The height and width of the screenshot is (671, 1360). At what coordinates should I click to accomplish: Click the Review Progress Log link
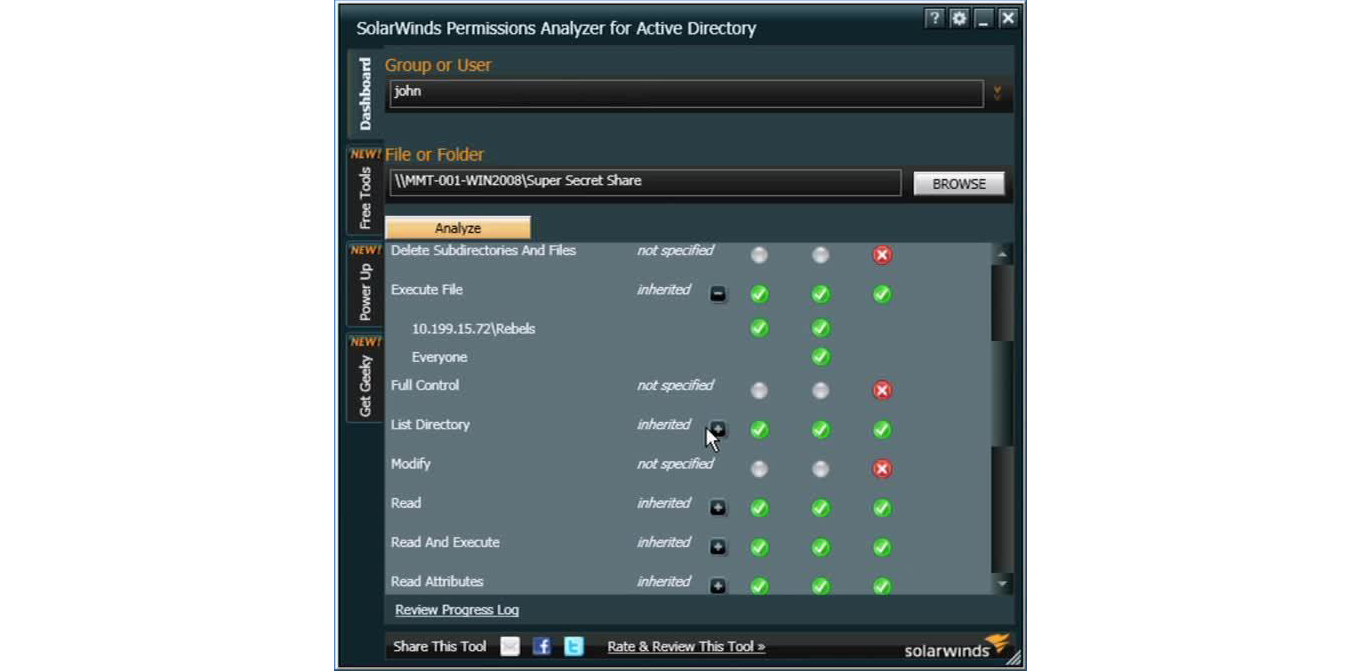[455, 610]
